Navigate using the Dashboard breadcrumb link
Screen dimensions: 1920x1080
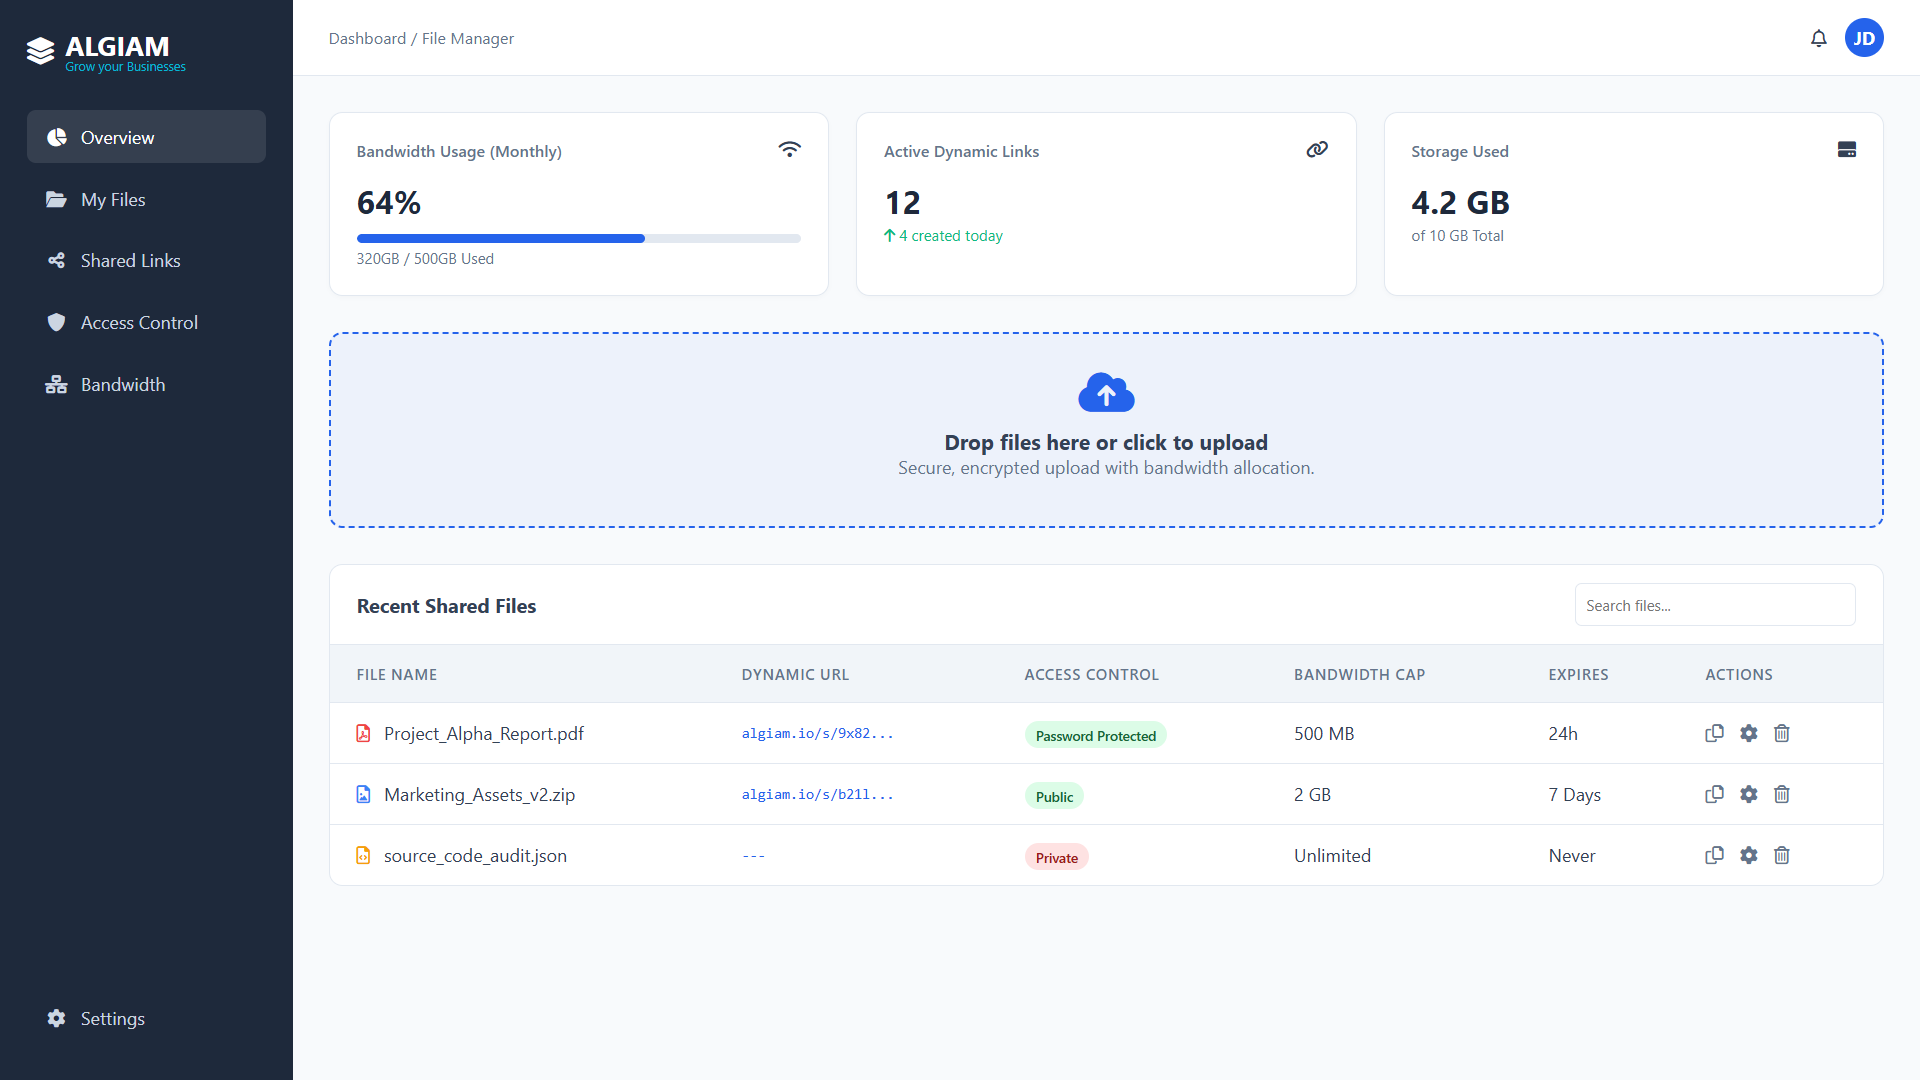(366, 38)
